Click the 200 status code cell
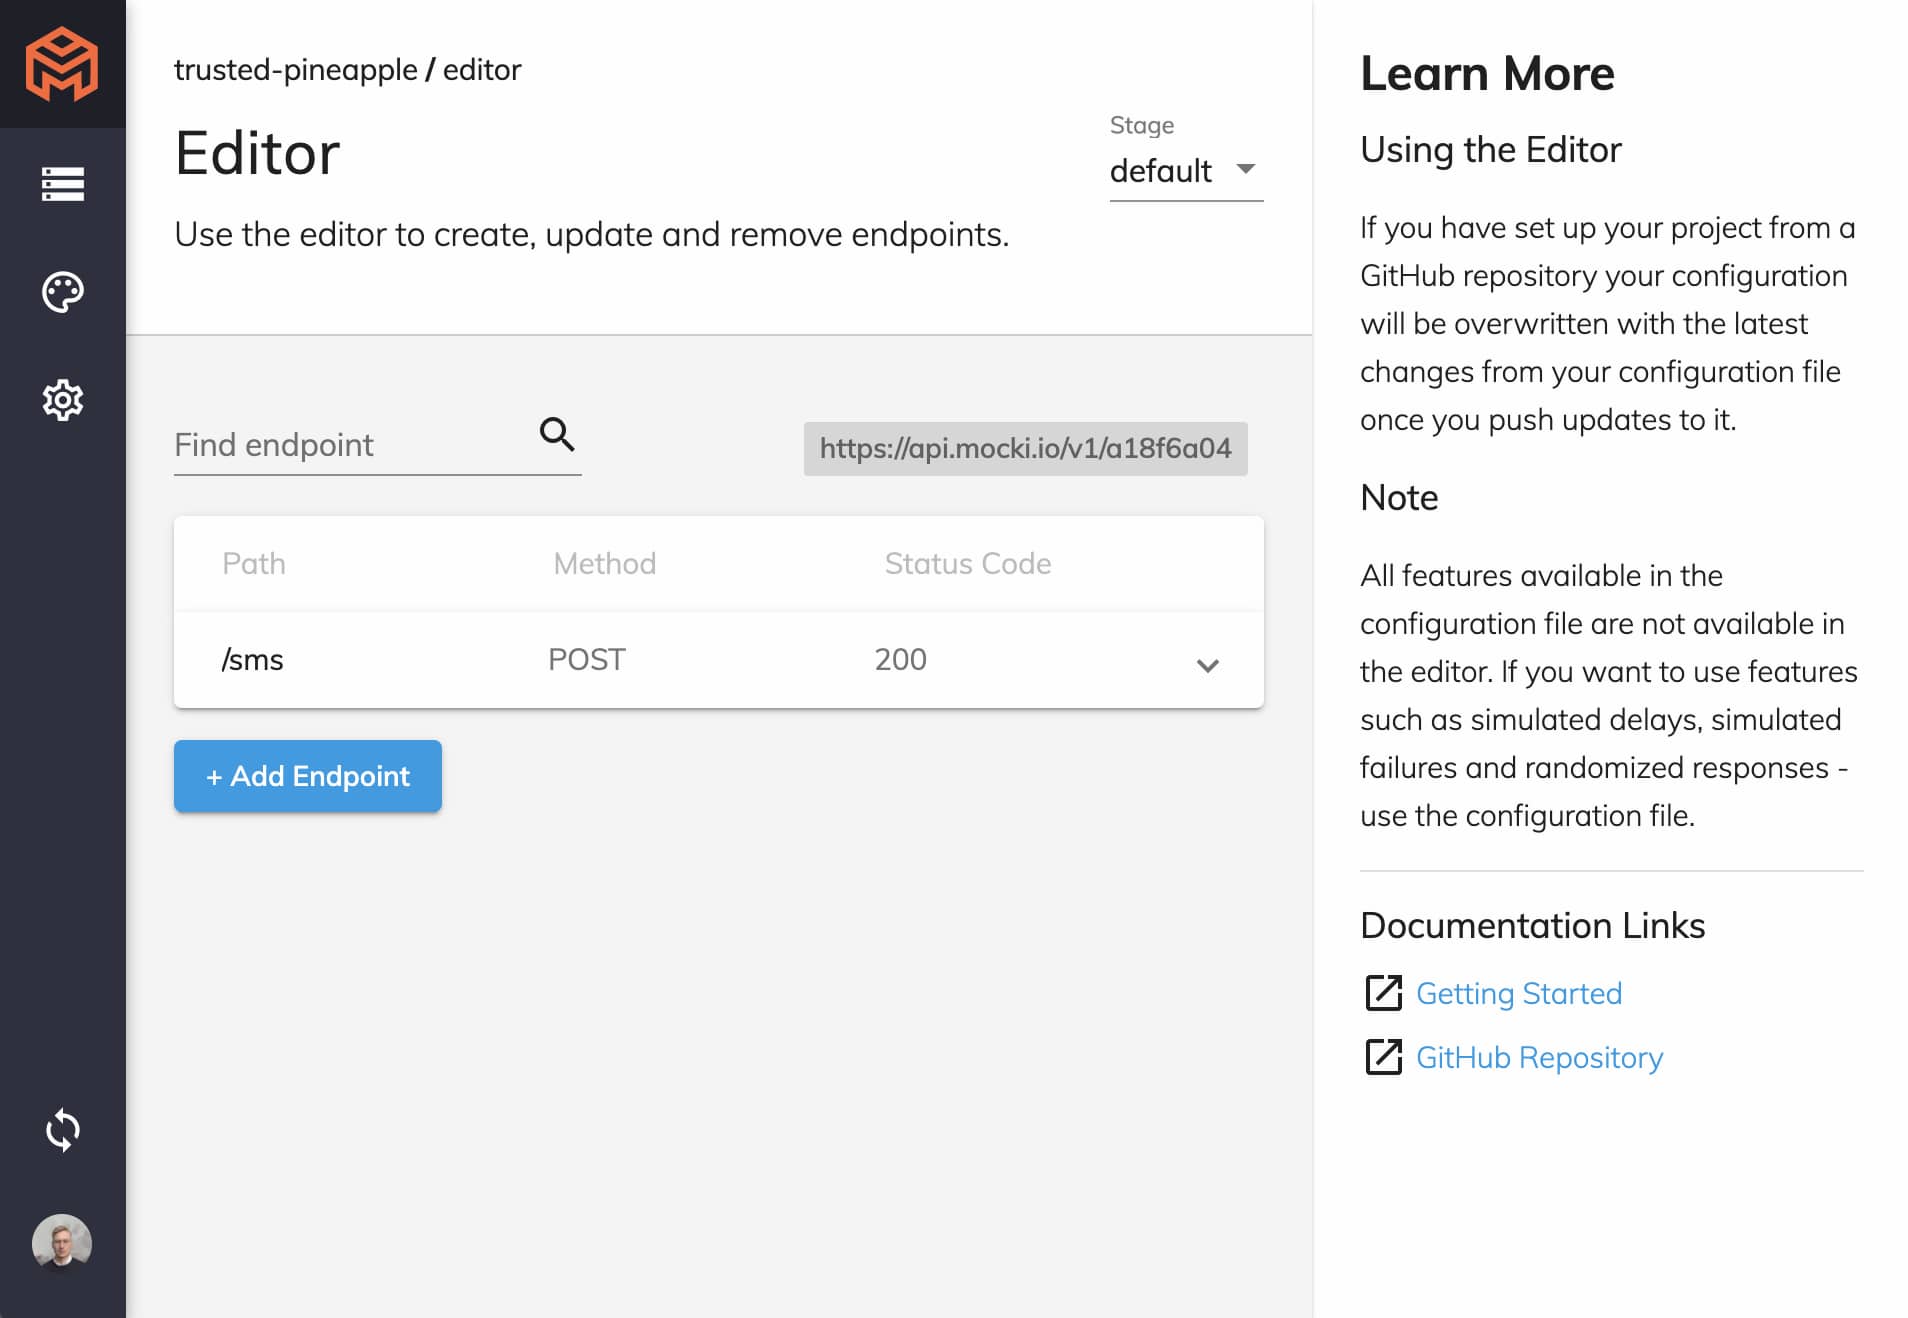Screen dimensions: 1908x1318 900,660
